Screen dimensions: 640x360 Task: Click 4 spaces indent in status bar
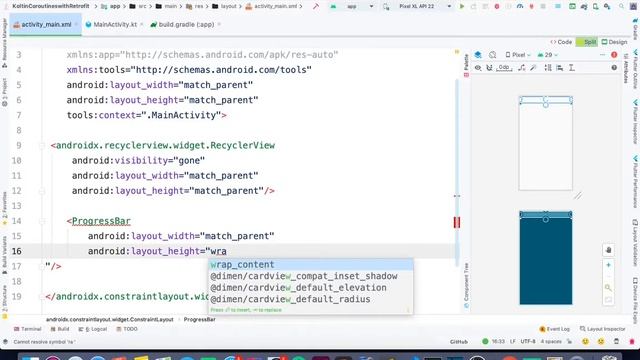click(551, 342)
